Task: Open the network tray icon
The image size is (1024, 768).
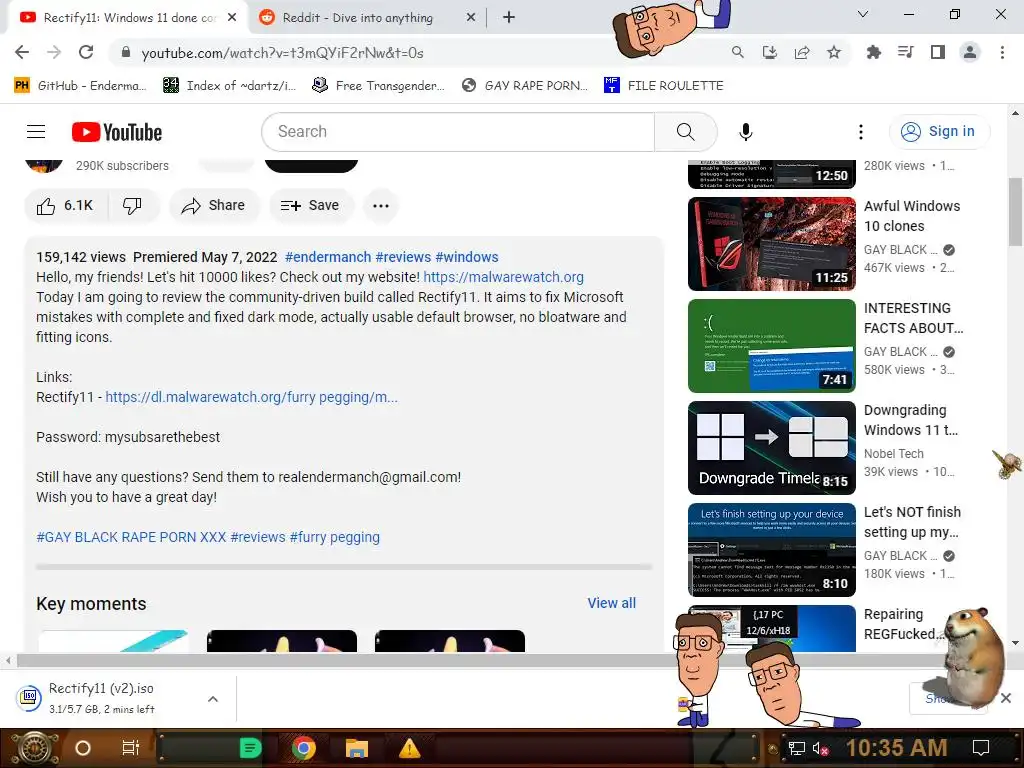Action: point(796,748)
